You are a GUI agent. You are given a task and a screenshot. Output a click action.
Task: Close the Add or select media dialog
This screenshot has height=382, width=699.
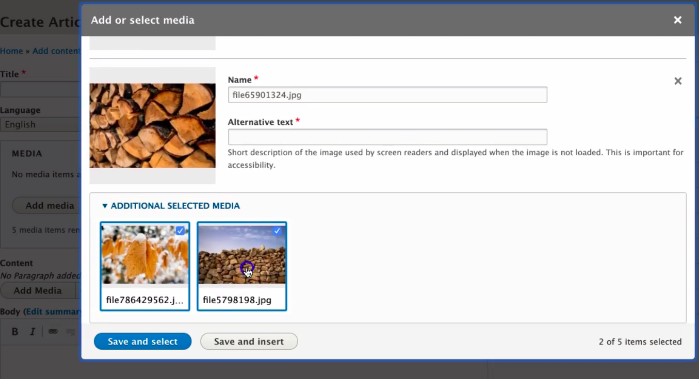pyautogui.click(x=678, y=20)
